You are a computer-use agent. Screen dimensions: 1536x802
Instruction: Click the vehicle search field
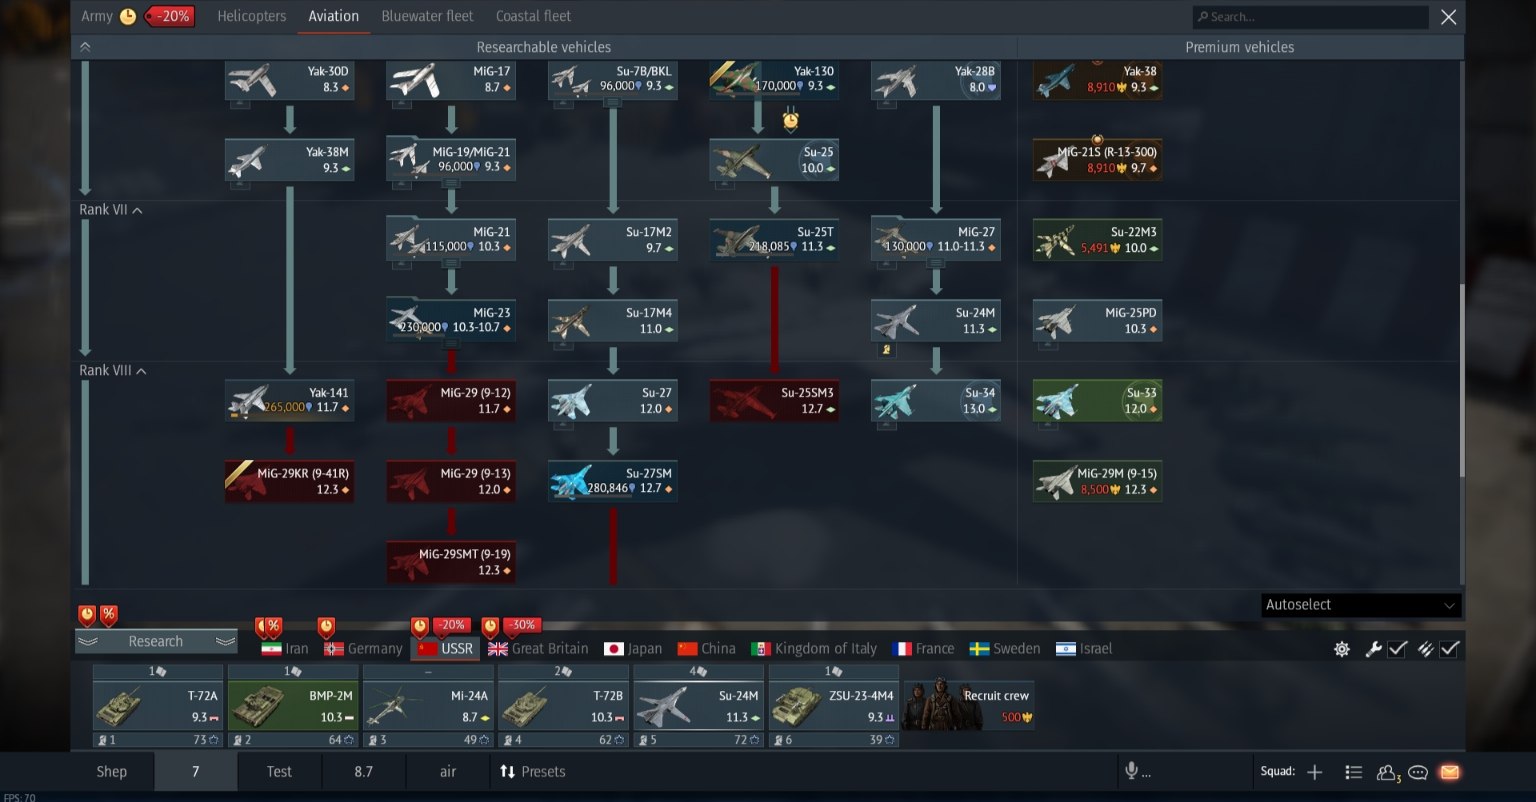[x=1310, y=17]
